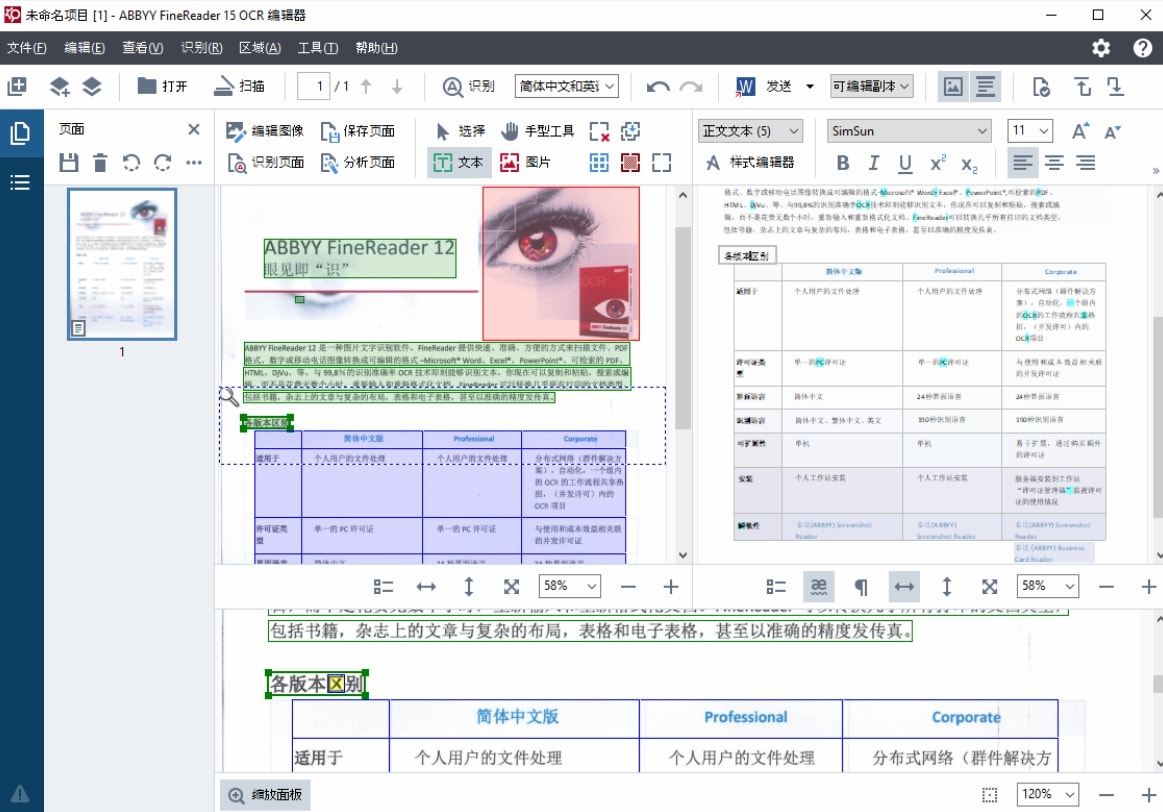Apply superscript formatting
Screen dimensions: 1163x812
pyautogui.click(x=938, y=162)
